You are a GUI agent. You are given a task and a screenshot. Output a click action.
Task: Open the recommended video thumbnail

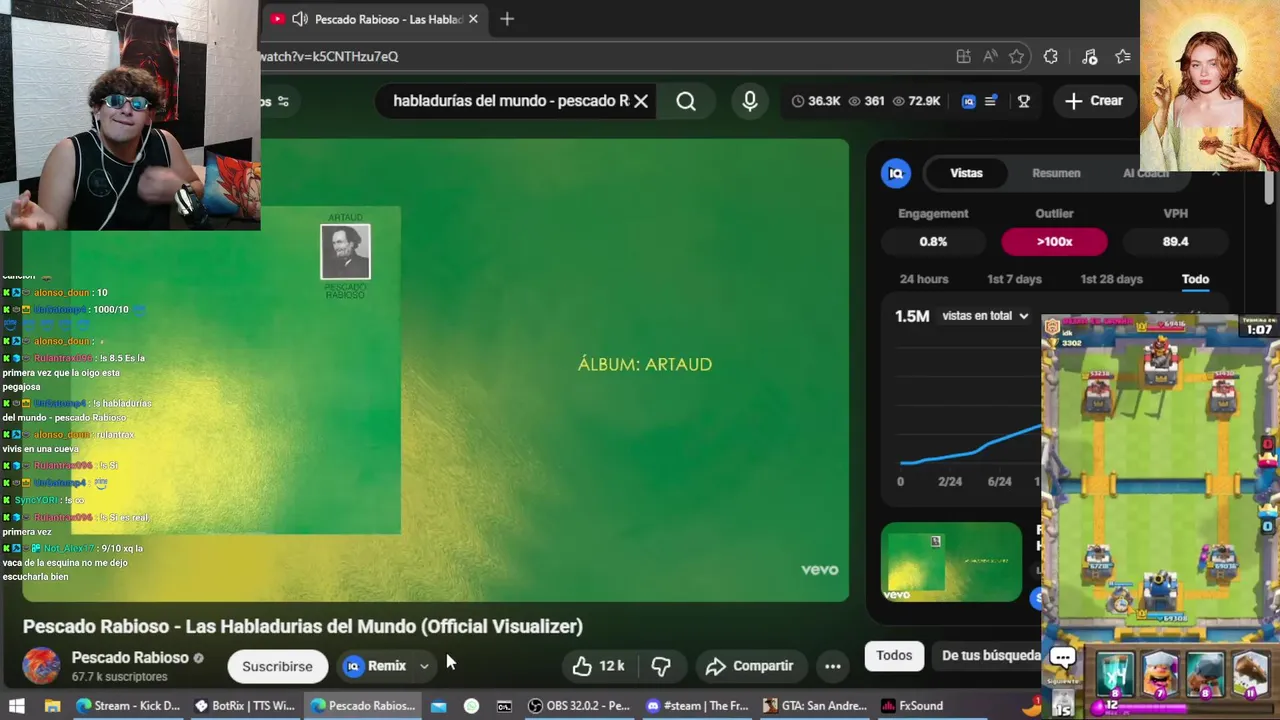pyautogui.click(x=951, y=562)
